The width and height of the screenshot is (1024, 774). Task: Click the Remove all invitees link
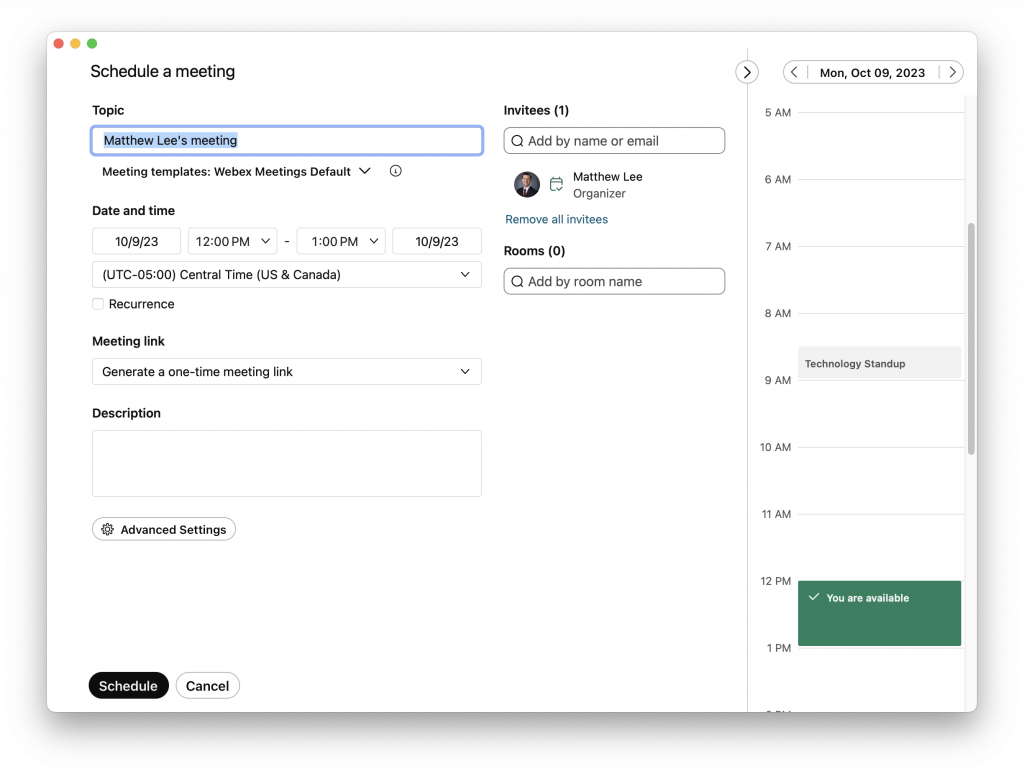pyautogui.click(x=556, y=219)
